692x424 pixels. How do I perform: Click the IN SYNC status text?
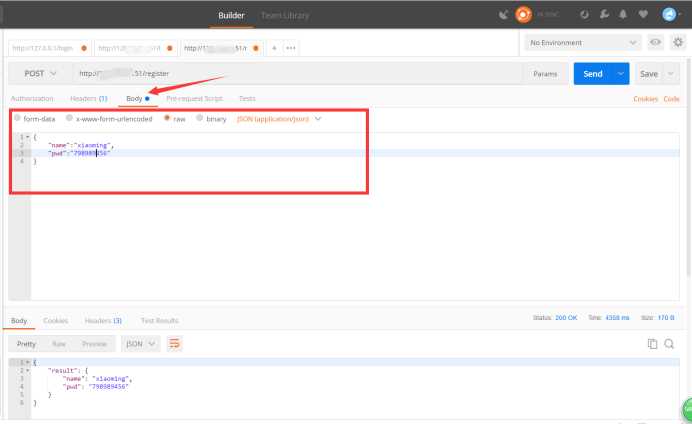point(548,15)
